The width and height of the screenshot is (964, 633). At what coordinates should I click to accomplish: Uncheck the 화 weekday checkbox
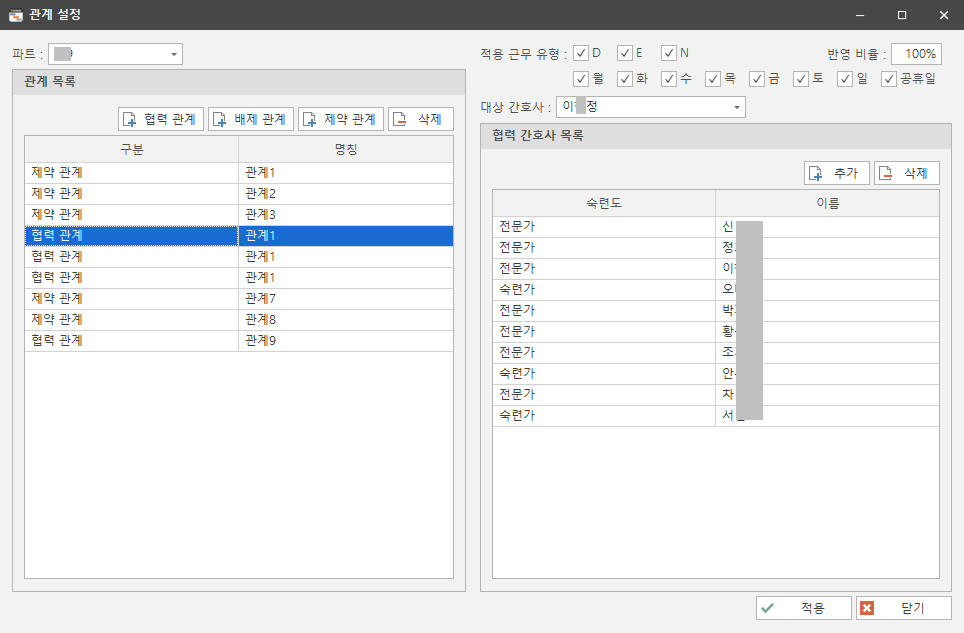(x=625, y=79)
